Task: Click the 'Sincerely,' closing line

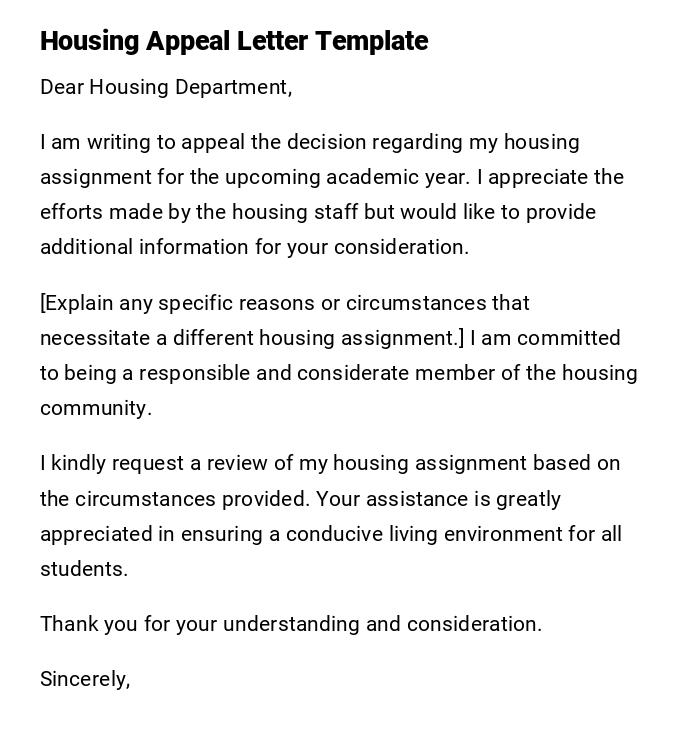Action: coord(85,679)
